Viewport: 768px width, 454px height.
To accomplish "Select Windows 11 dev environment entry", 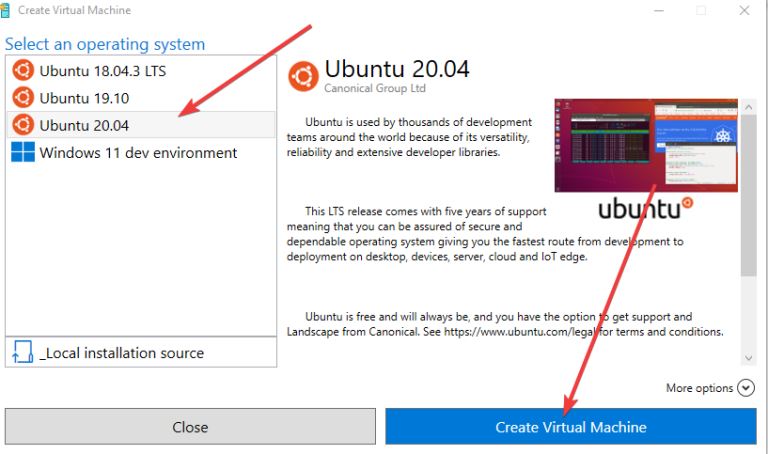I will click(x=141, y=152).
